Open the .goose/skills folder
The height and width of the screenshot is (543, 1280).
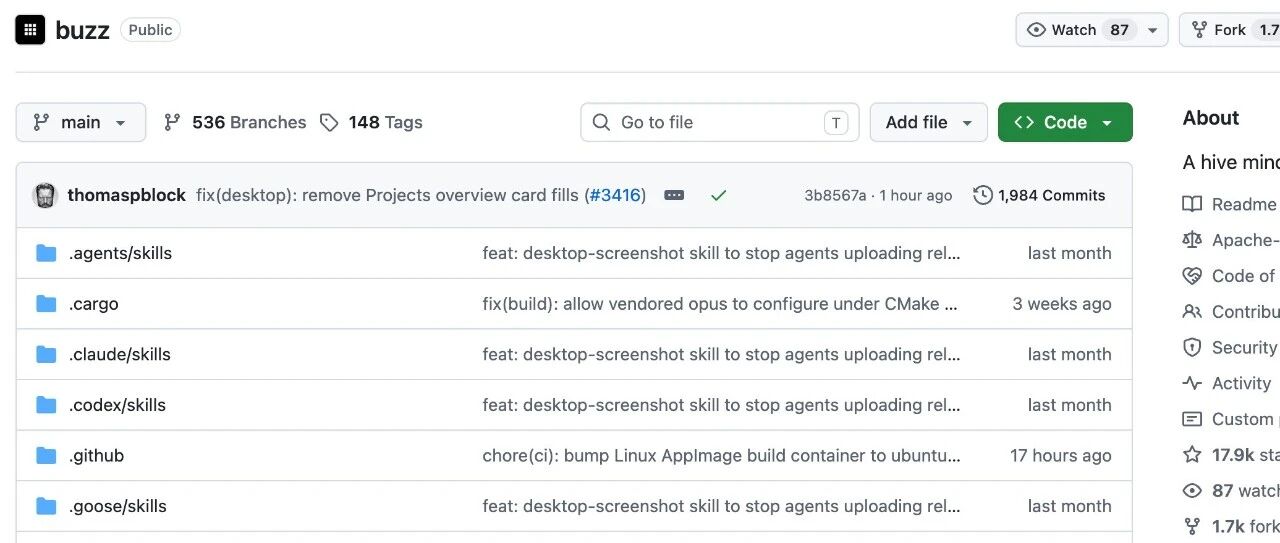coord(117,506)
